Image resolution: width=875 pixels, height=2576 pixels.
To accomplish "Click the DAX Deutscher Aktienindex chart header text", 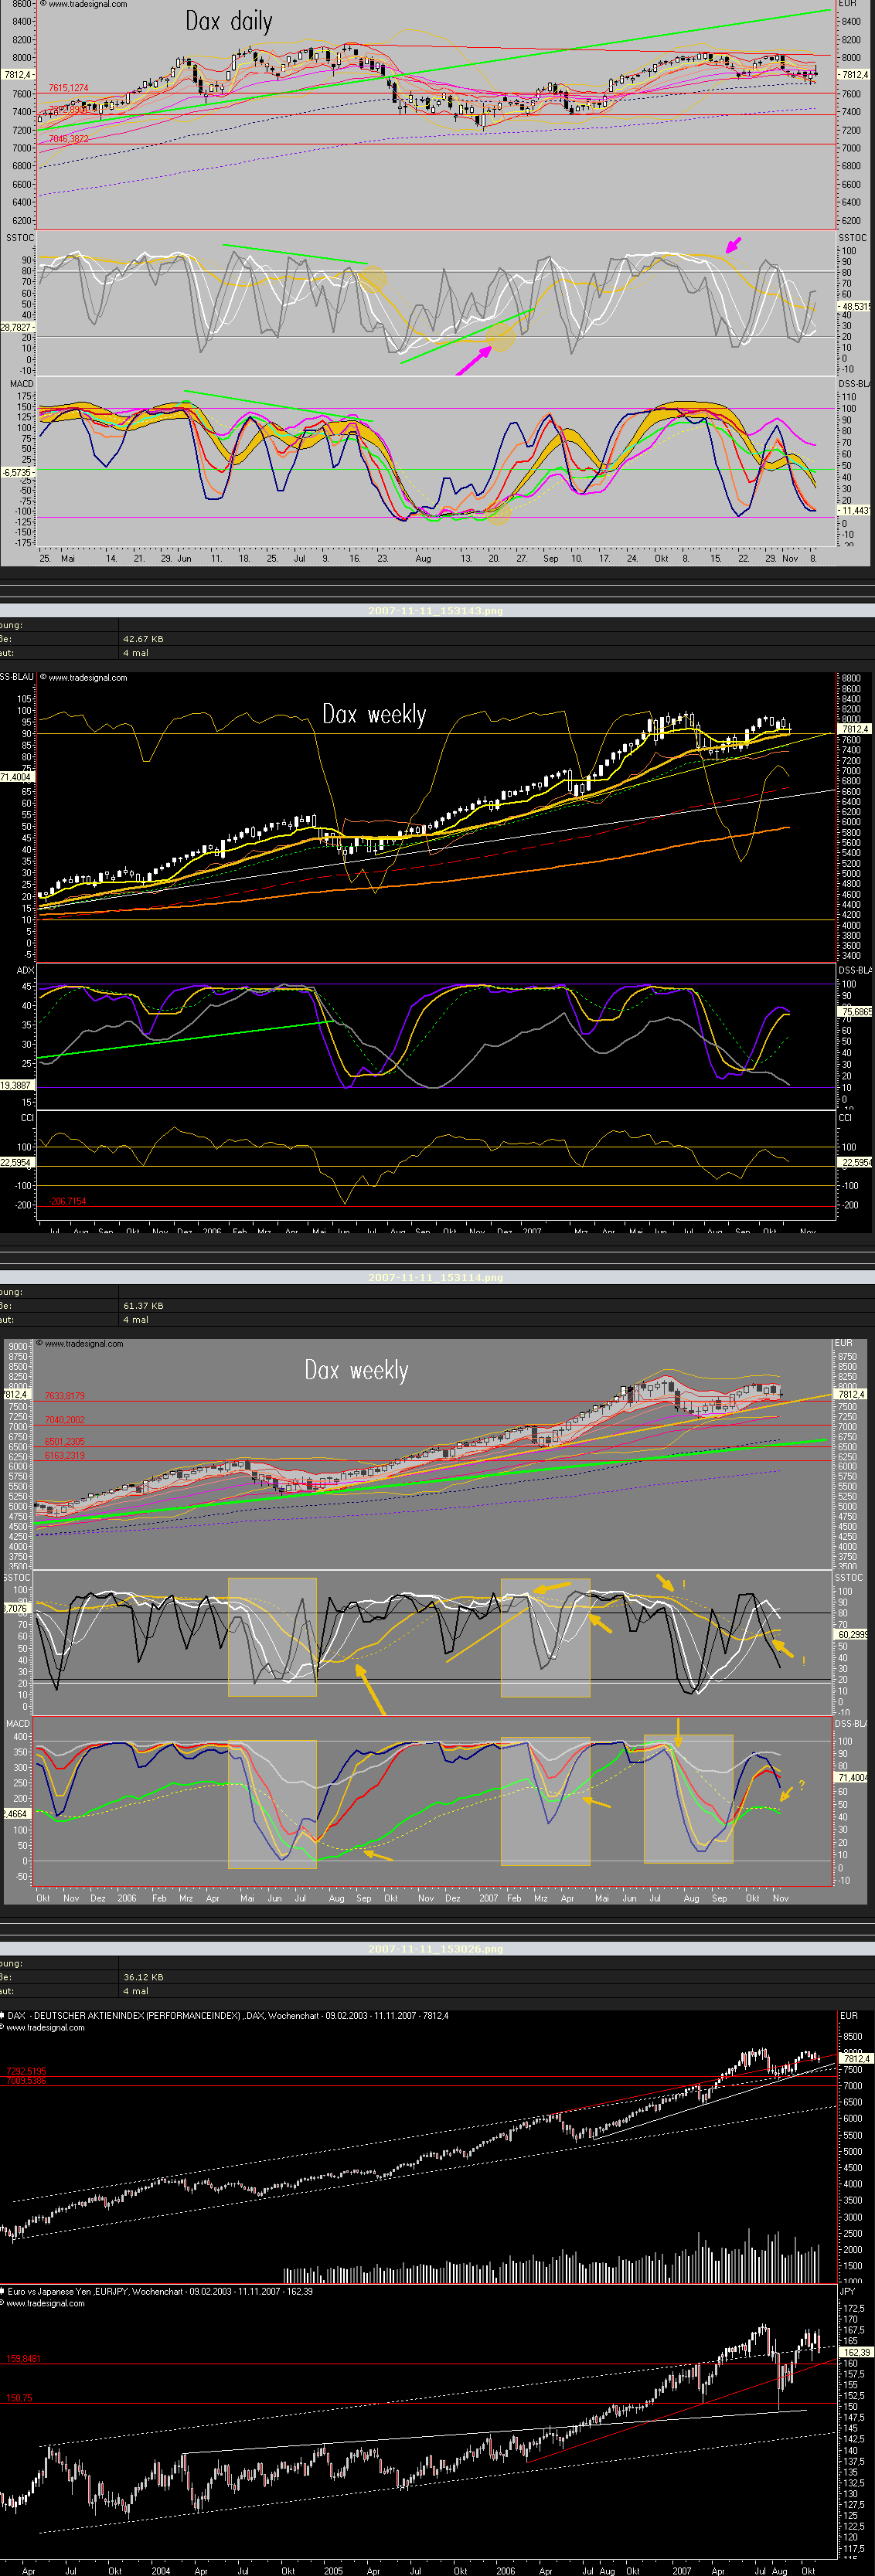I will (x=228, y=2015).
